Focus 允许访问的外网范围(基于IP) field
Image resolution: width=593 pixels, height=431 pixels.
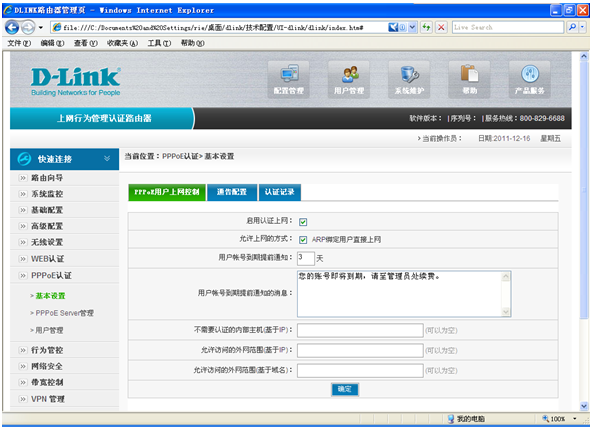pos(360,350)
